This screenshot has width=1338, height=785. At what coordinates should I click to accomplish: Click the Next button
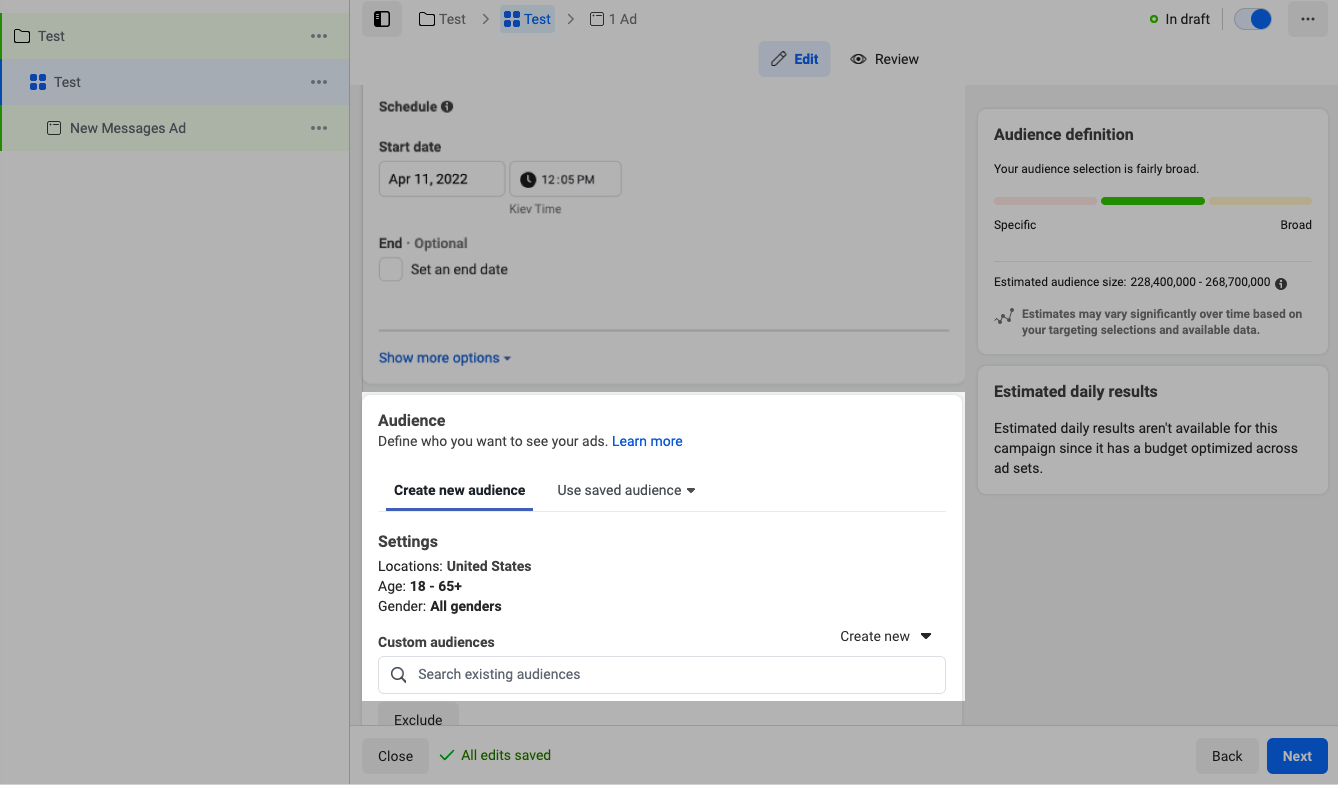(1296, 756)
